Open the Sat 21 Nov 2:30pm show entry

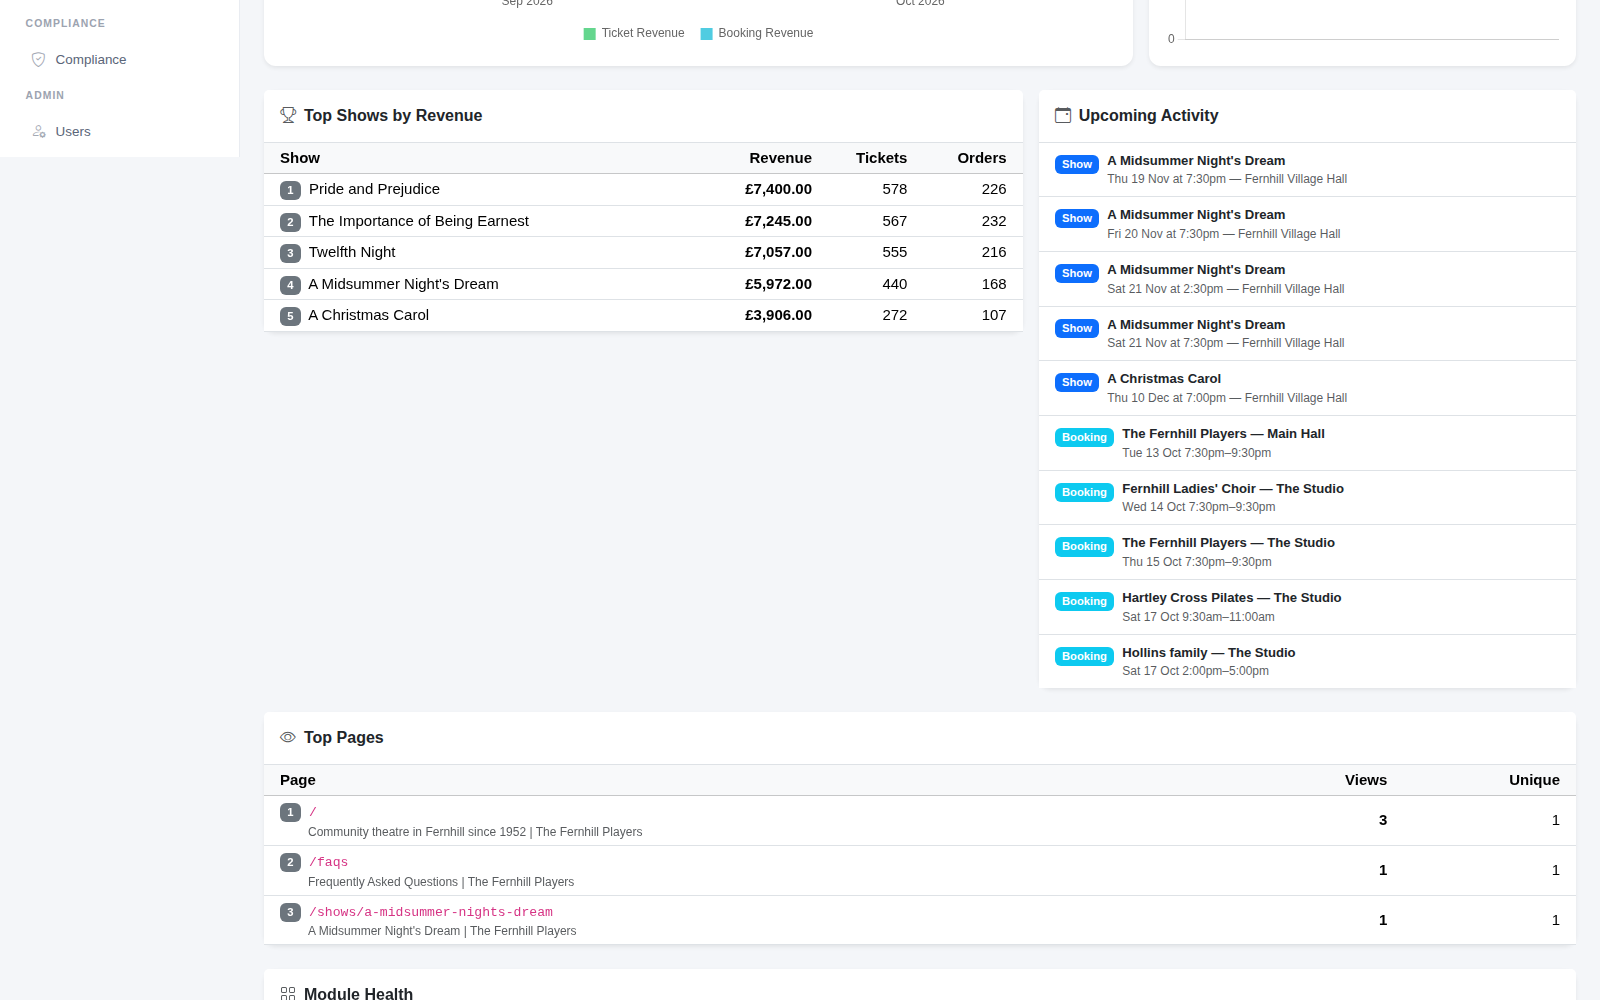click(1307, 279)
